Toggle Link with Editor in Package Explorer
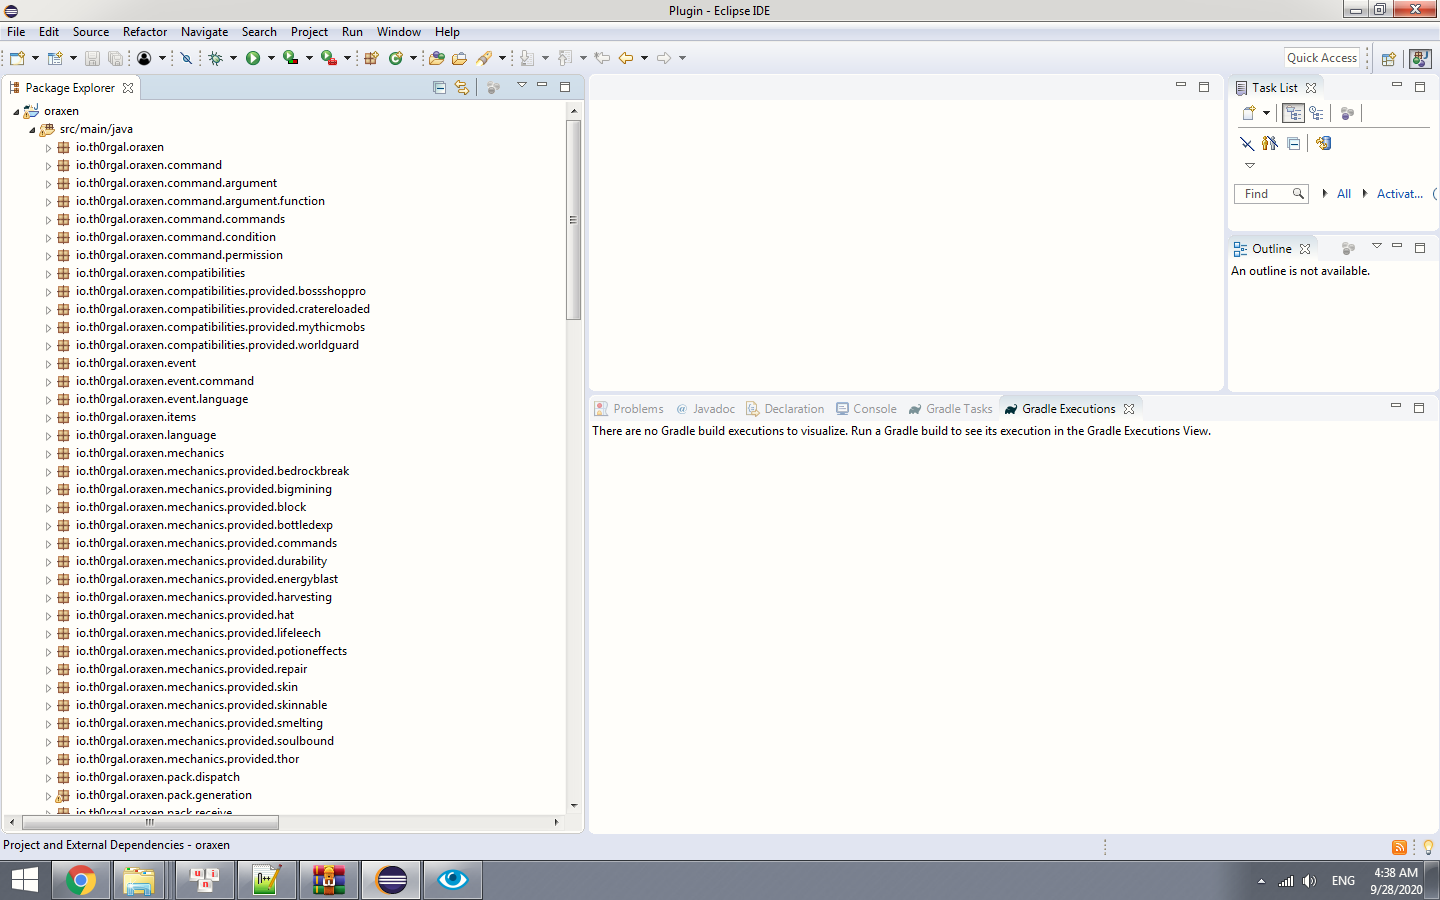This screenshot has width=1440, height=900. [x=462, y=87]
